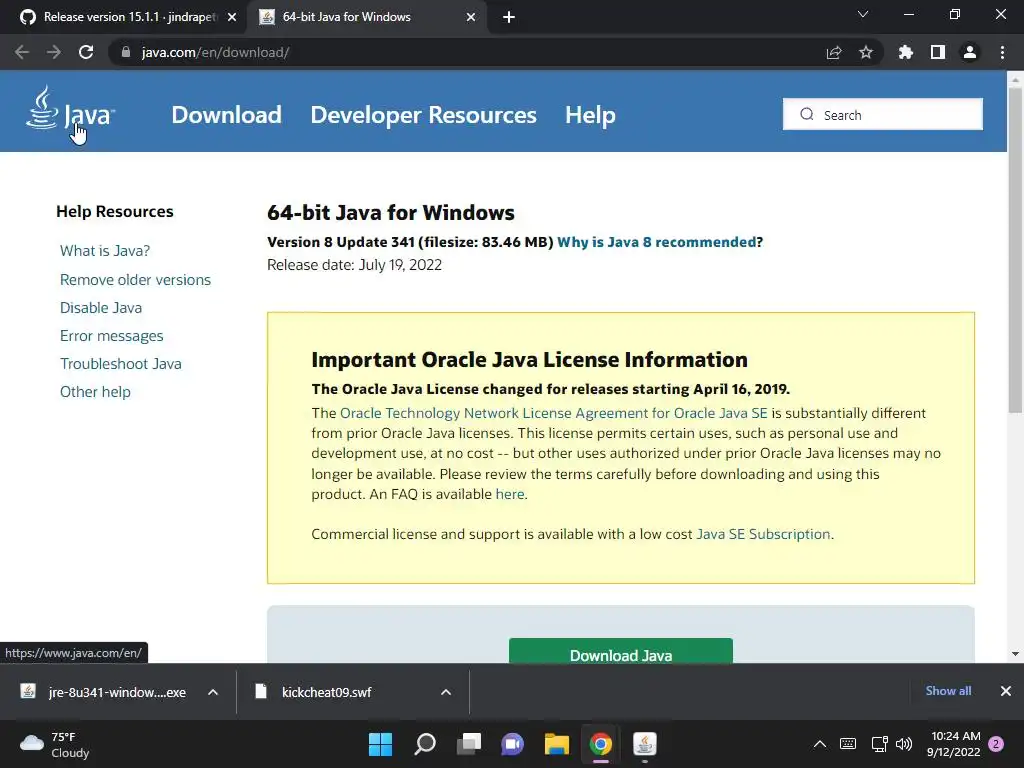The image size is (1024, 768).
Task: Click the padlock site info icon
Action: 126,52
